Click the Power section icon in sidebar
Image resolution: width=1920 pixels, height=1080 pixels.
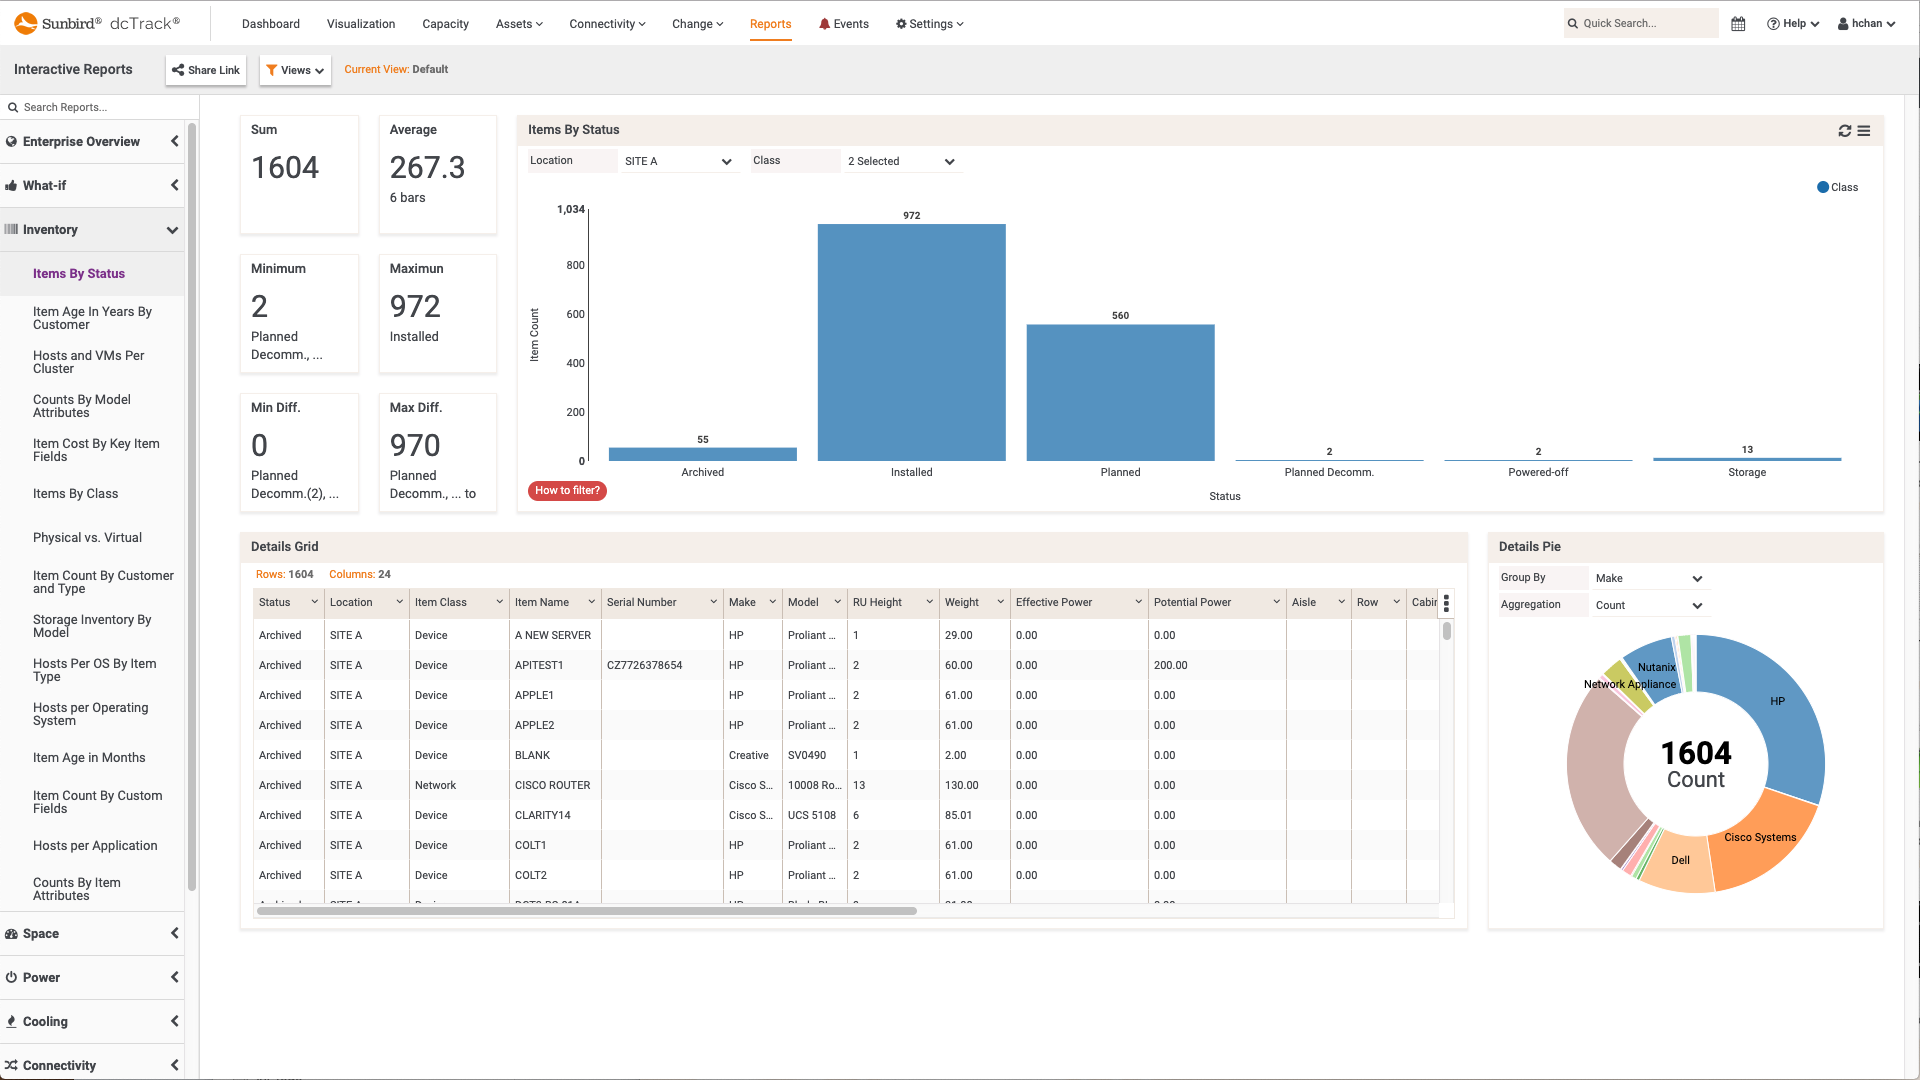[10, 977]
